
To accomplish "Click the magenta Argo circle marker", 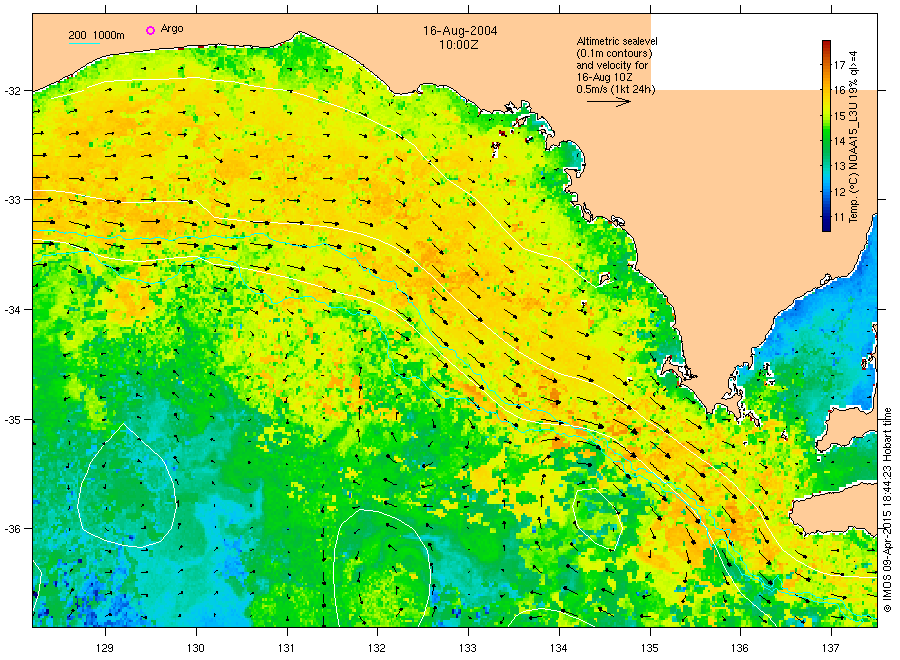I will click(x=150, y=30).
